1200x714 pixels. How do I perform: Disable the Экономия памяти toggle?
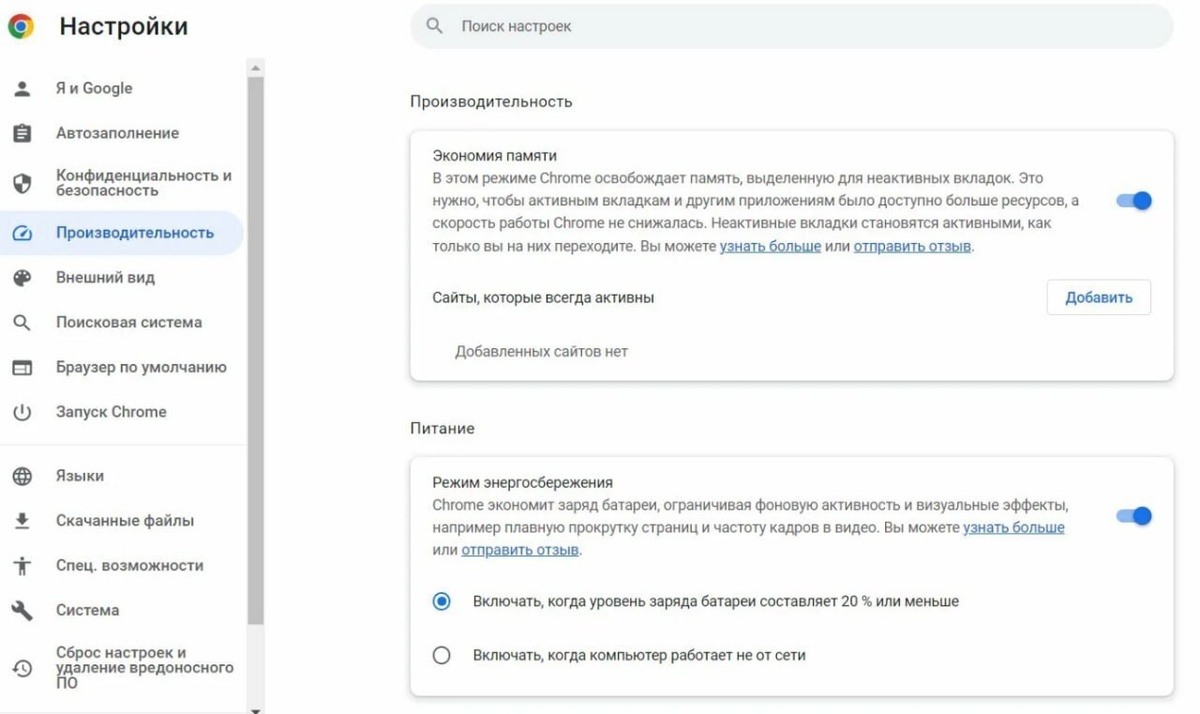[1134, 201]
